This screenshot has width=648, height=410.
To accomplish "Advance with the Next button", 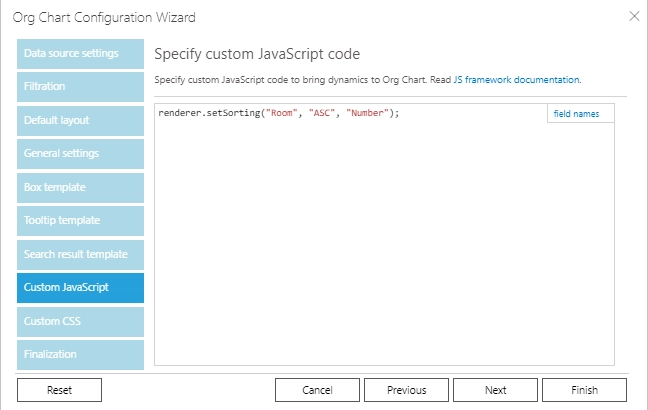I will (496, 390).
